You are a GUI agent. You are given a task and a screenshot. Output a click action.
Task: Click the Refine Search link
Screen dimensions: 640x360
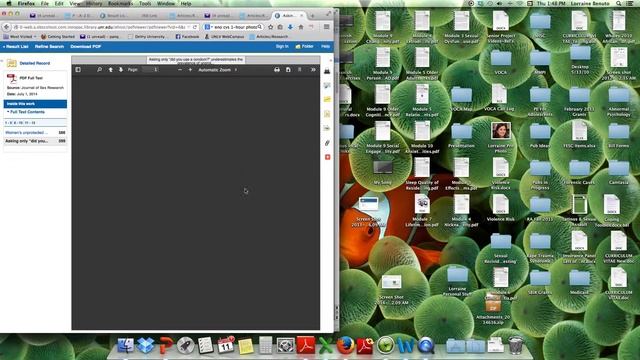(x=49, y=47)
